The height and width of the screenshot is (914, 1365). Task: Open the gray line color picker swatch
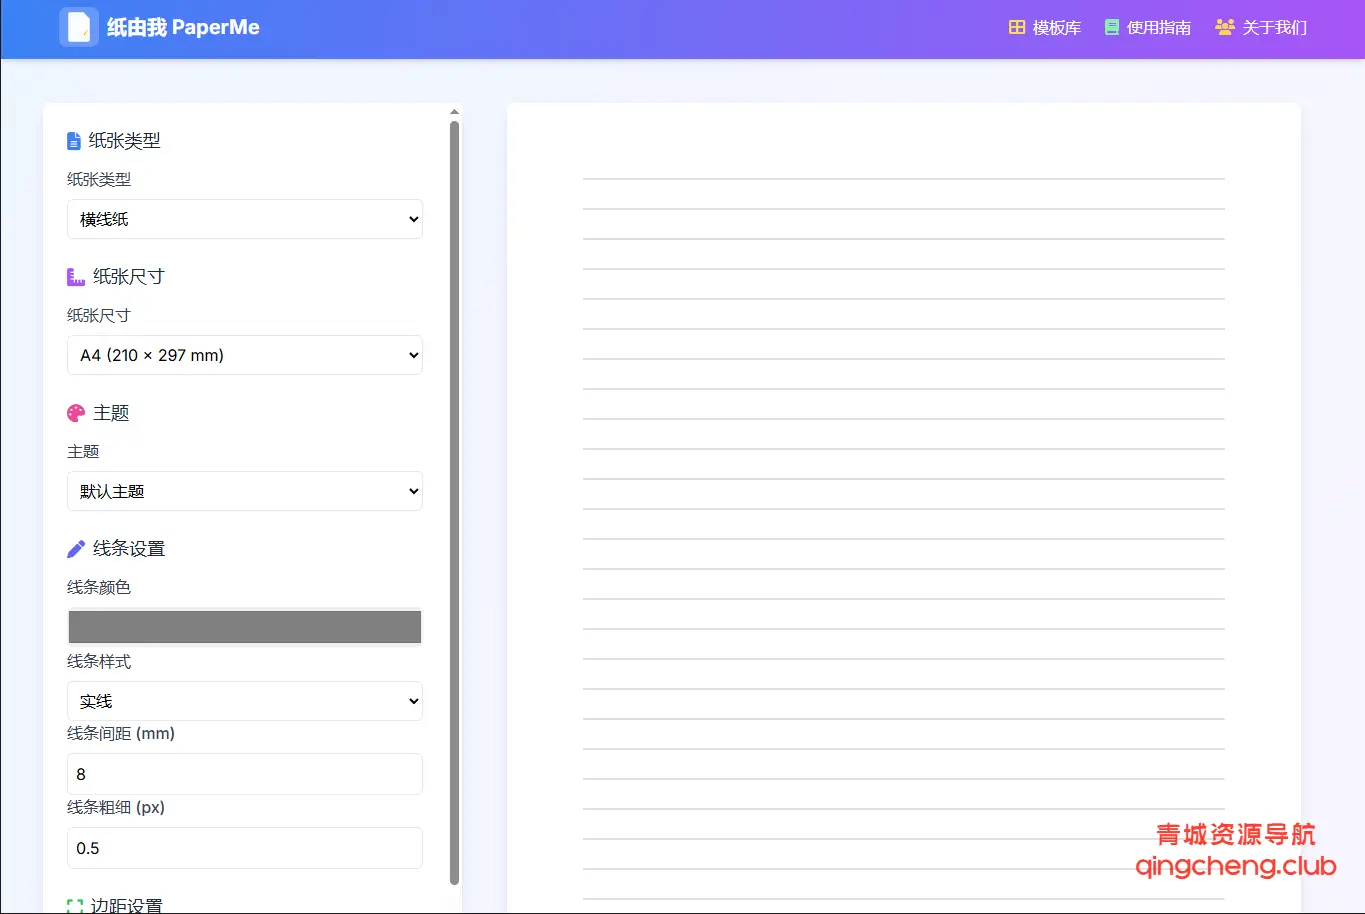tap(244, 627)
